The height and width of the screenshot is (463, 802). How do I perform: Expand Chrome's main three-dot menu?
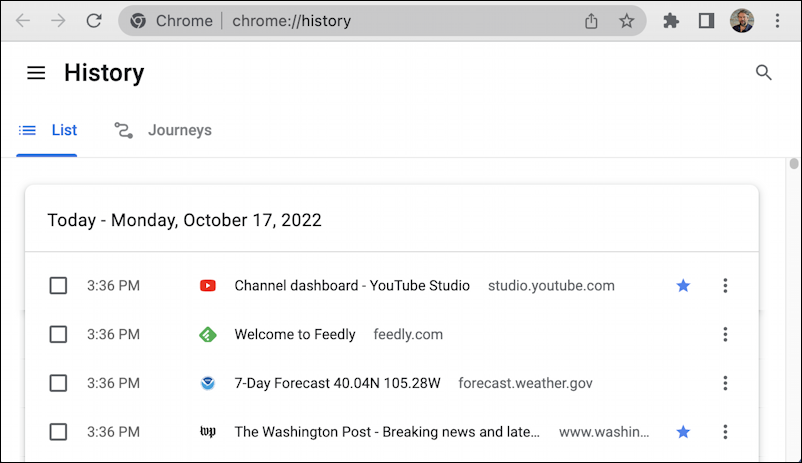tap(777, 20)
